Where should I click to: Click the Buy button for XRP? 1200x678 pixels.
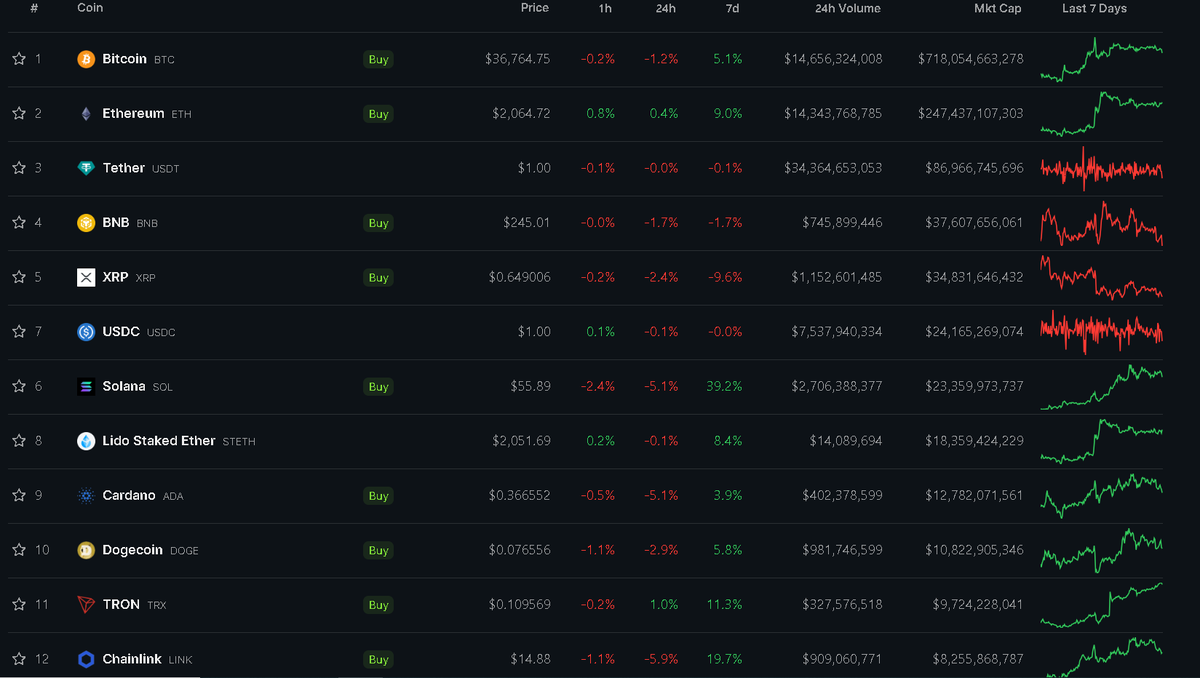(378, 277)
